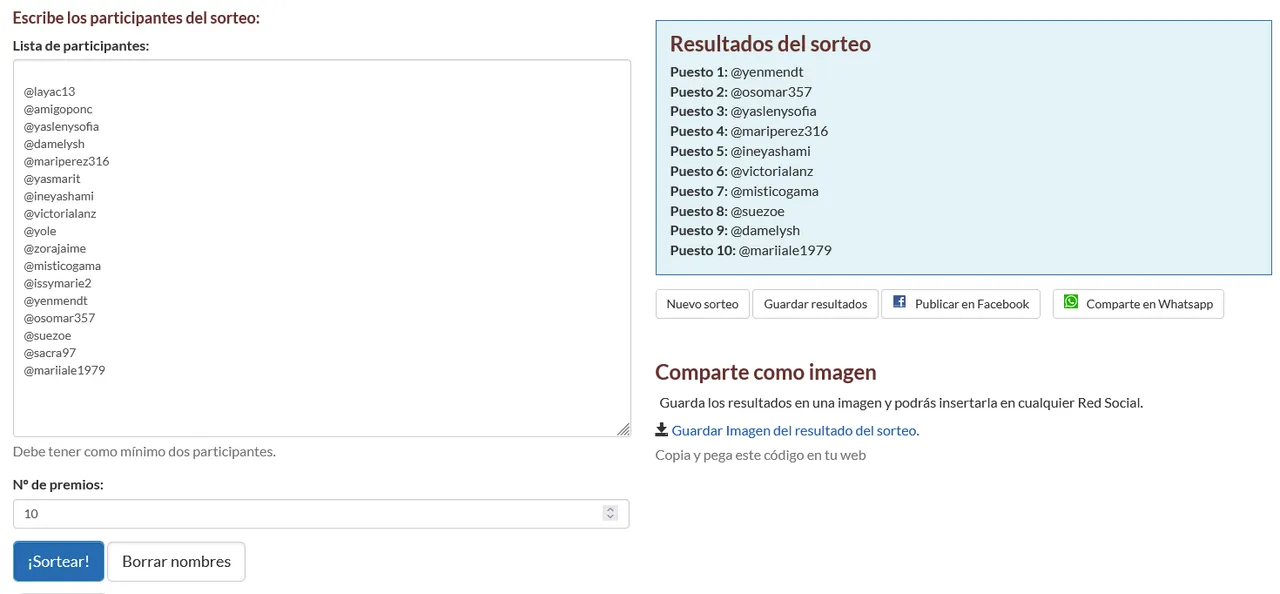Click Comparte en Whatsapp button

coord(1138,304)
